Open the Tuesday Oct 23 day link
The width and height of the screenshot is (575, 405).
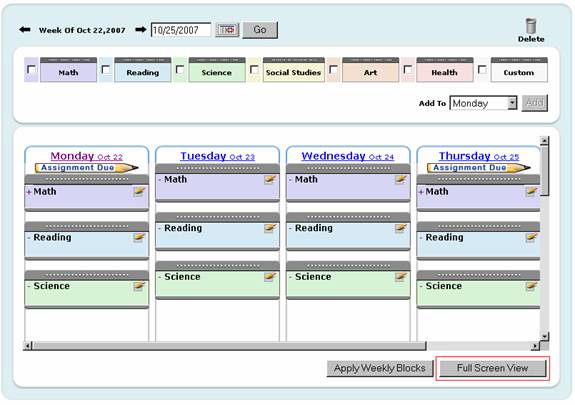click(217, 156)
